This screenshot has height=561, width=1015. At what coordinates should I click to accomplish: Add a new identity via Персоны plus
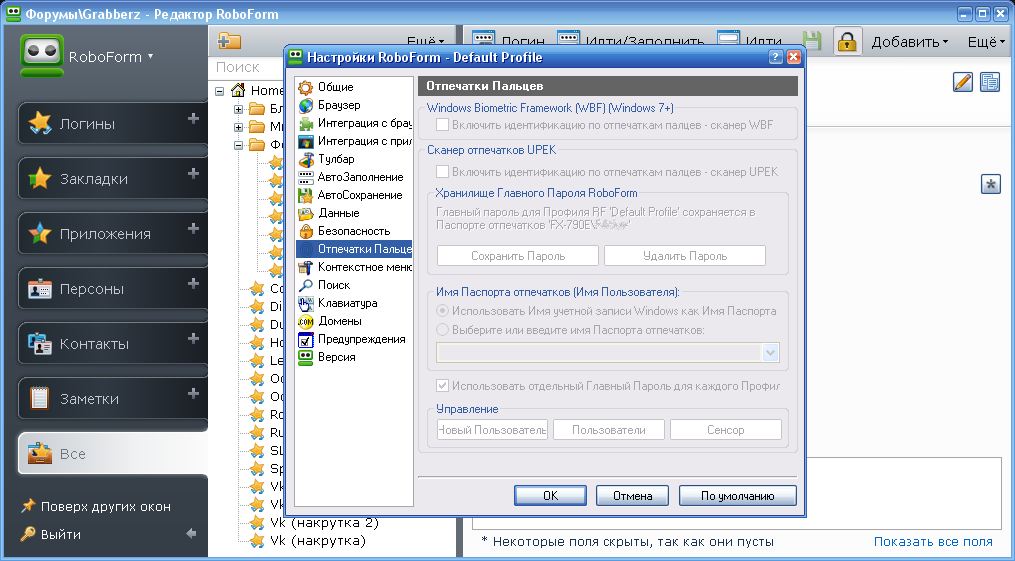(193, 283)
